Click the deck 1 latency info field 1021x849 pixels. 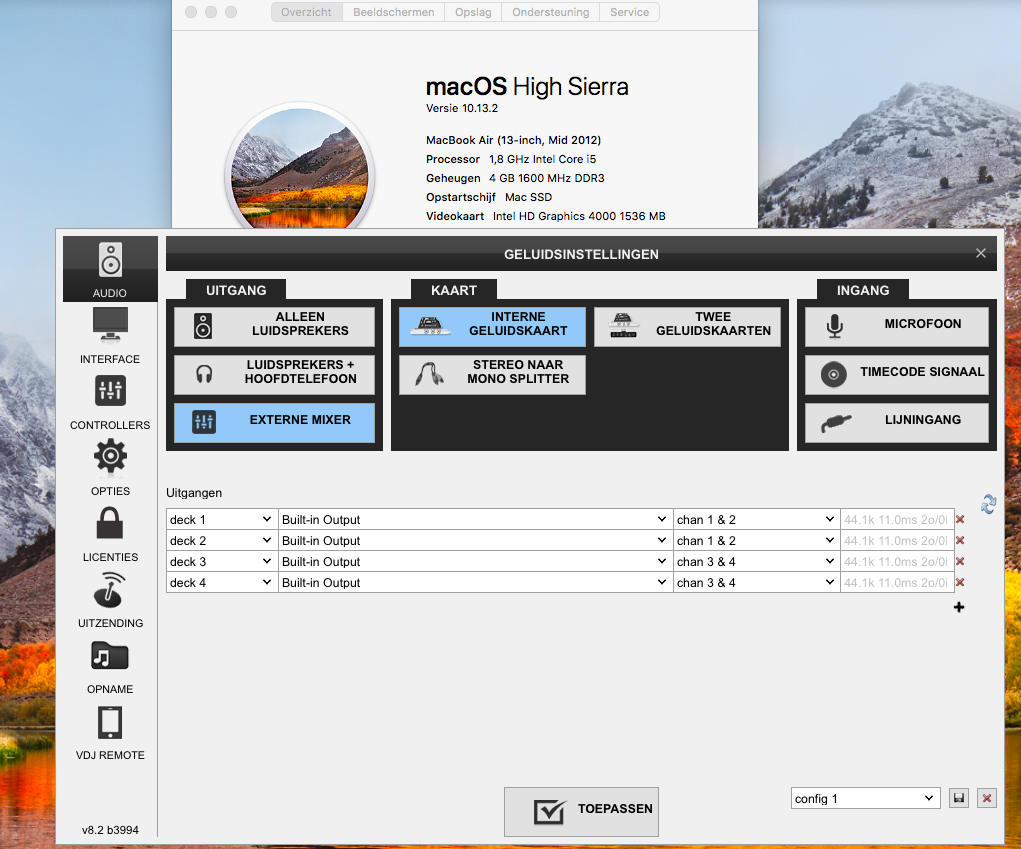tap(897, 520)
